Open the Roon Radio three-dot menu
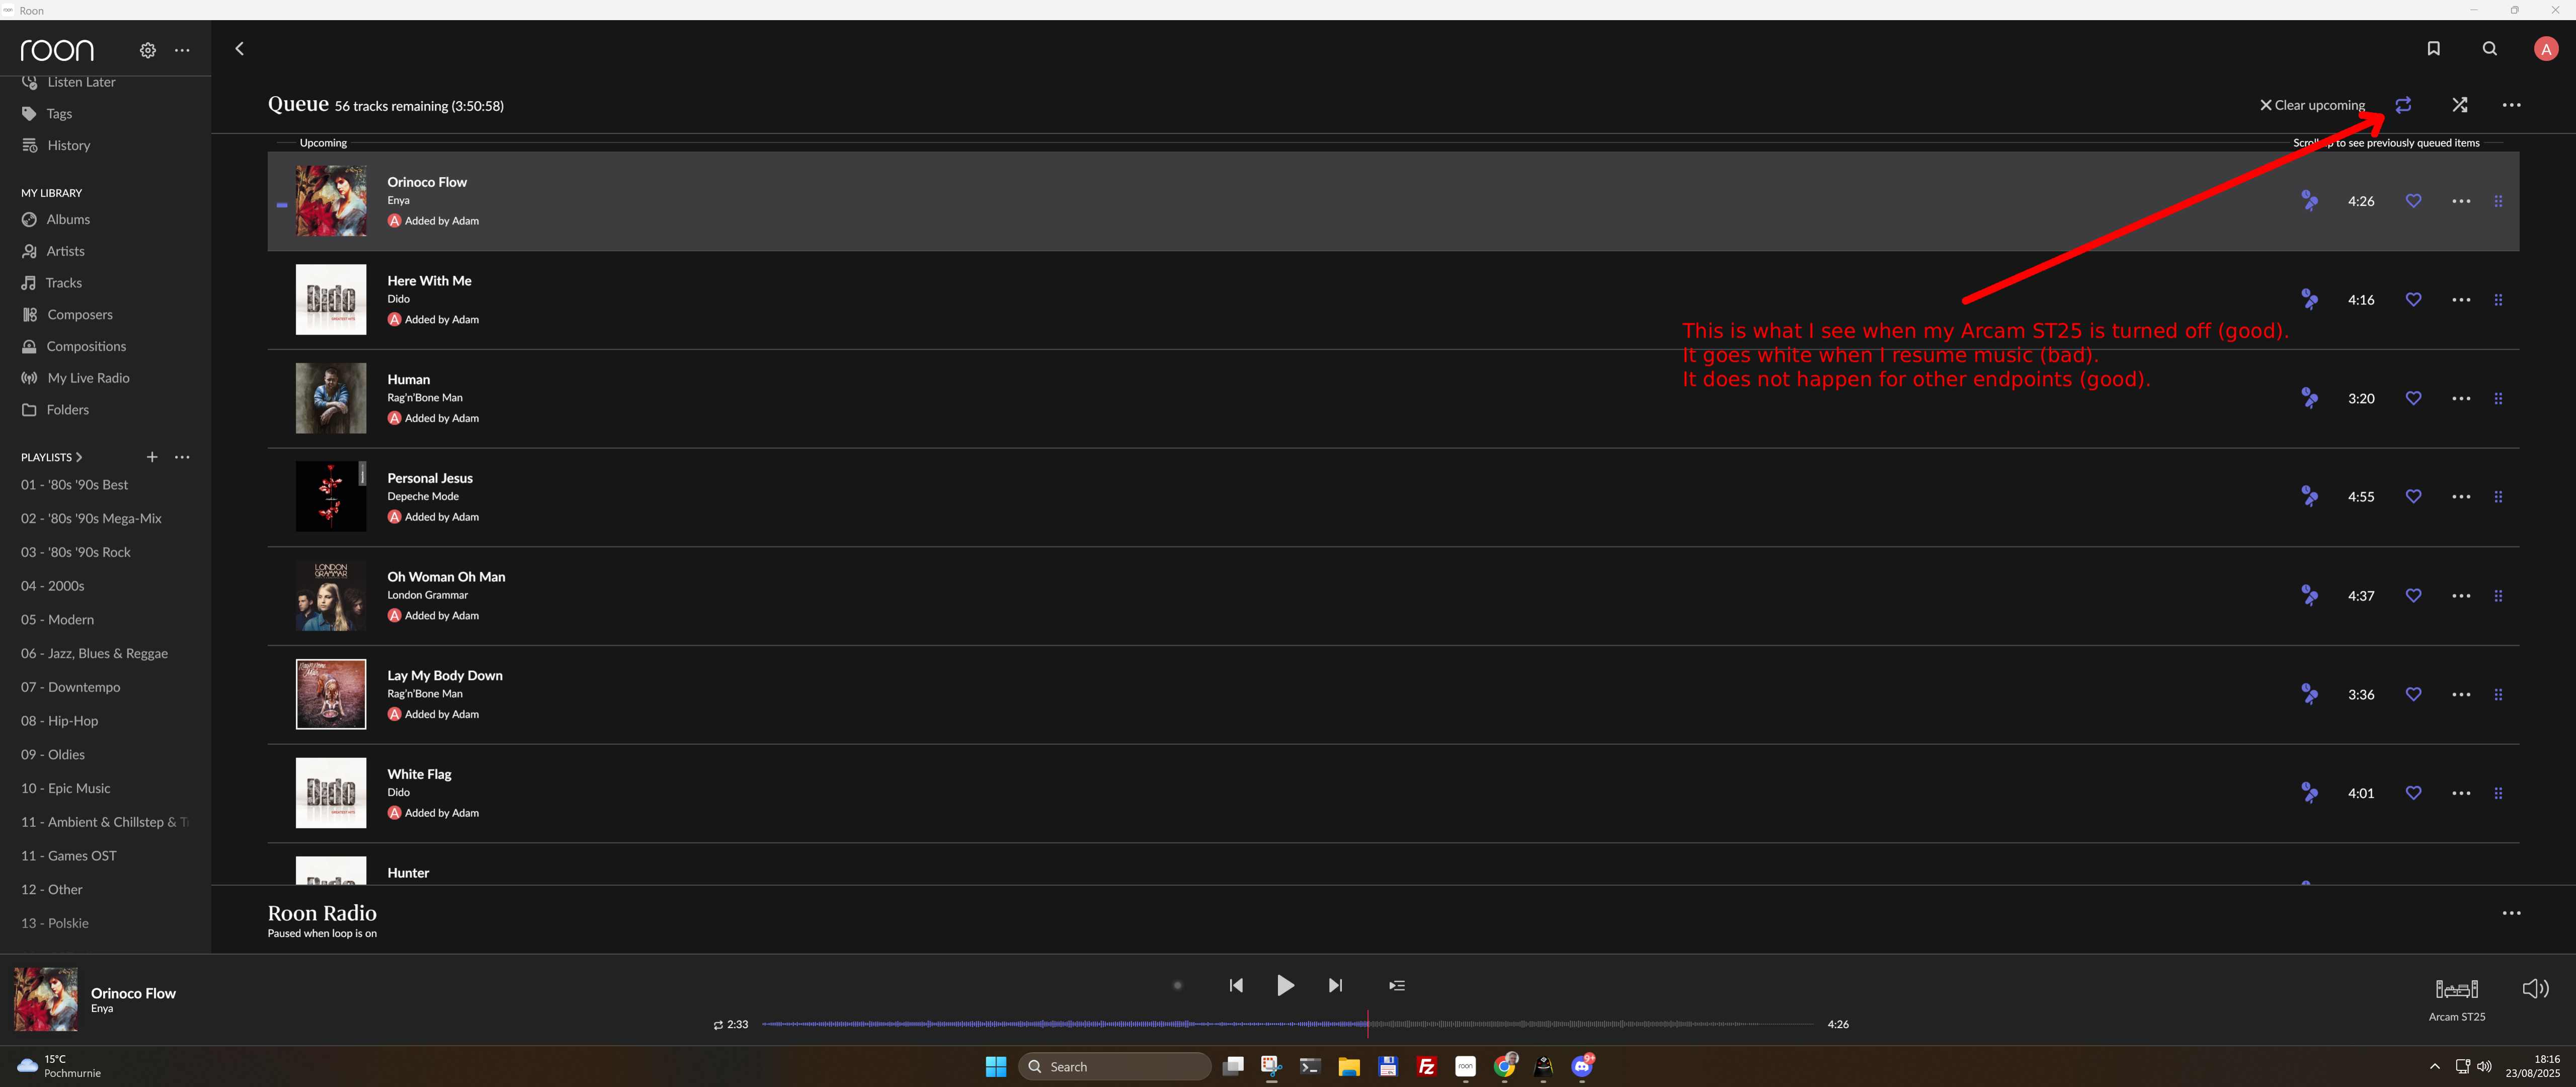The height and width of the screenshot is (1087, 2576). [x=2511, y=913]
